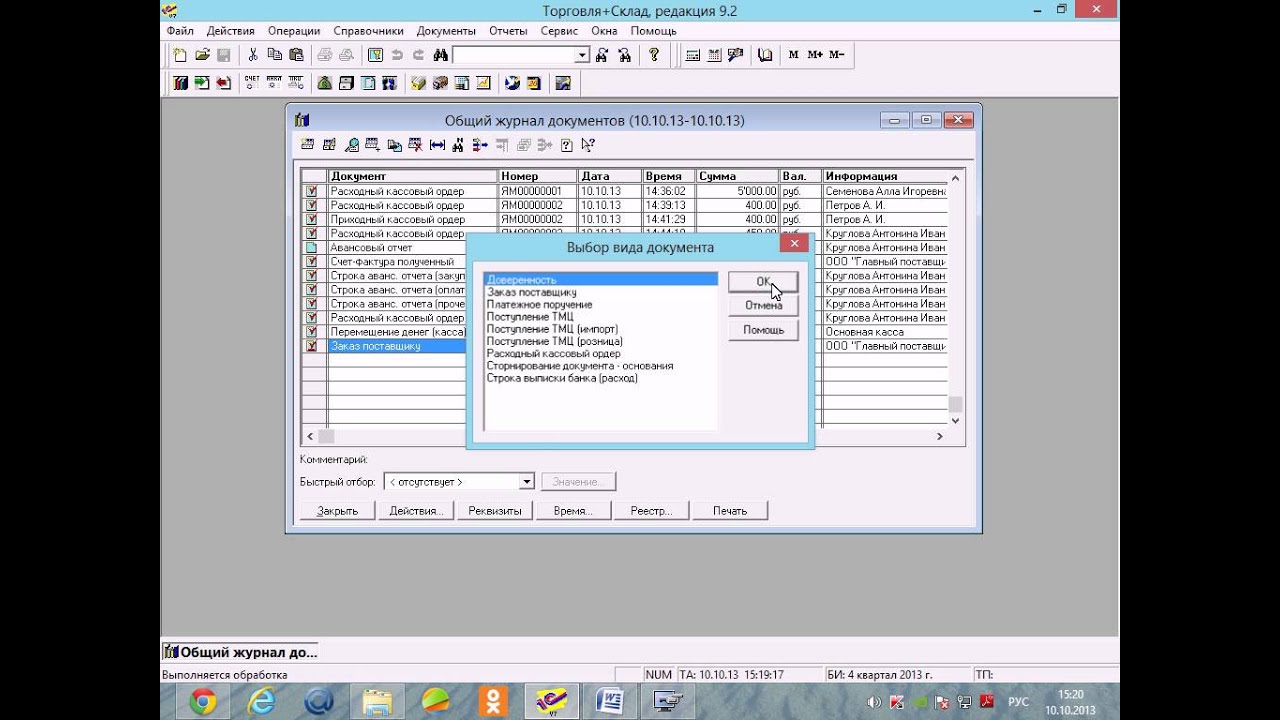Image resolution: width=1280 pixels, height=720 pixels.
Task: Open file using the folder toolbar icon
Action: (202, 55)
